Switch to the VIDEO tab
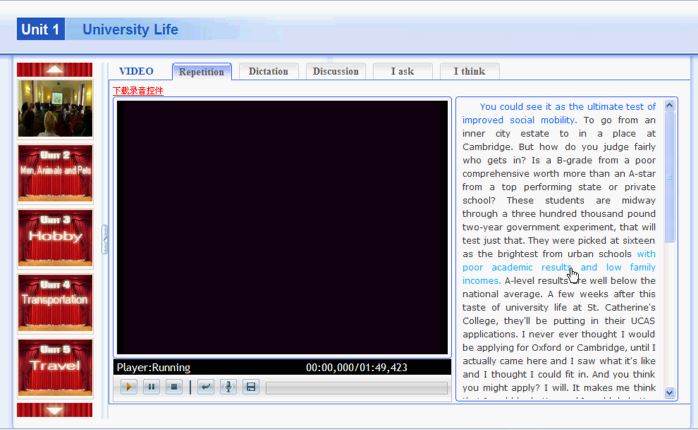The image size is (698, 430). click(136, 71)
